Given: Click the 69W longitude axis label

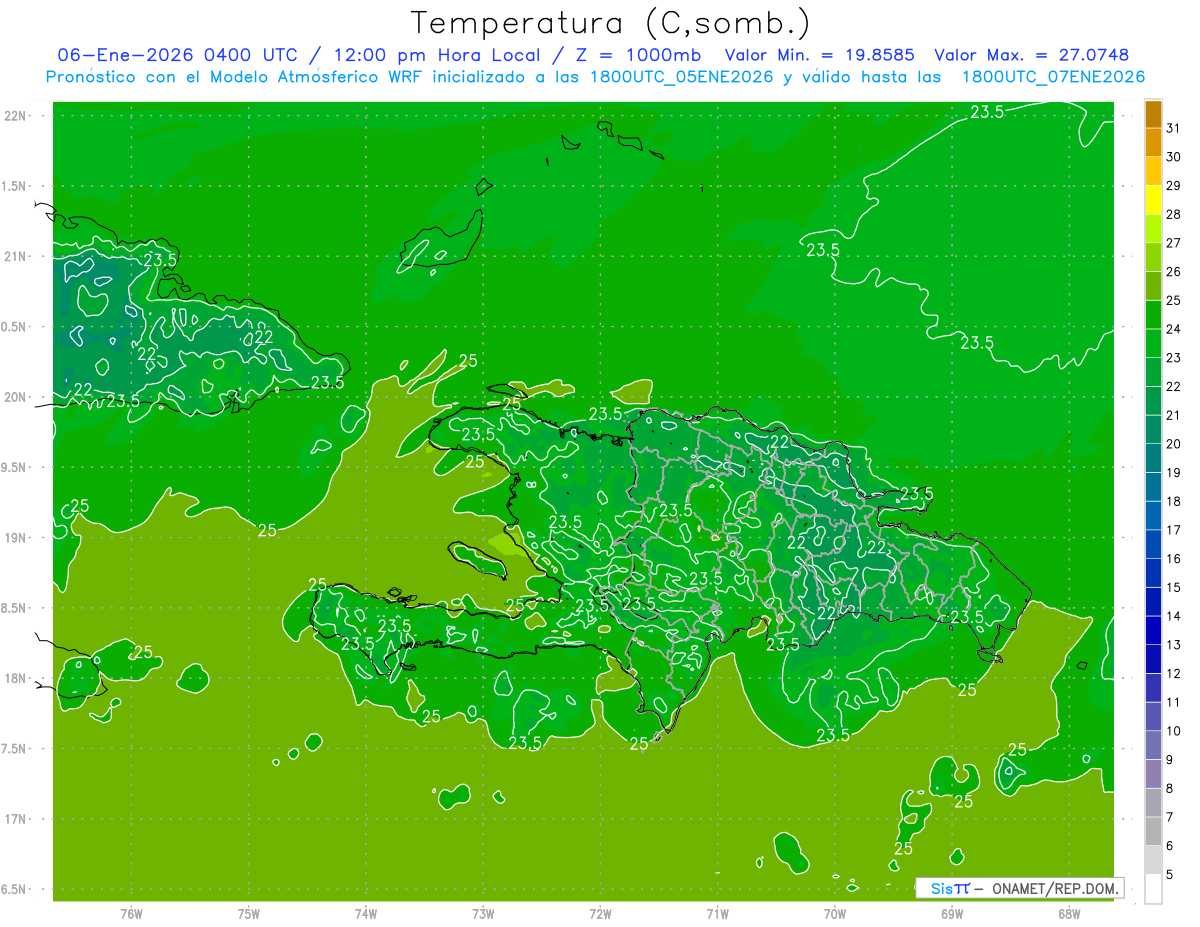Looking at the screenshot, I should [952, 913].
